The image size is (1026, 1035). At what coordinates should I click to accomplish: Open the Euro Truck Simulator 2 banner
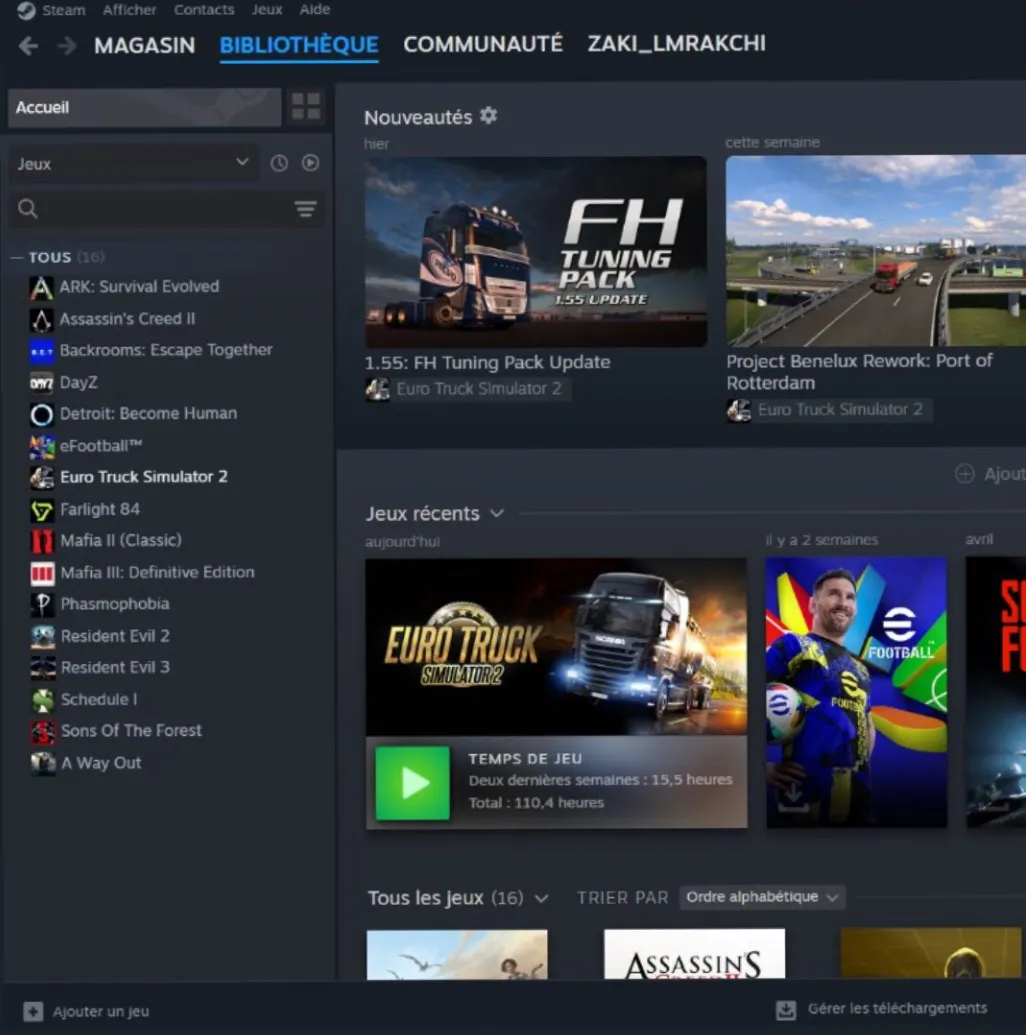coord(557,647)
